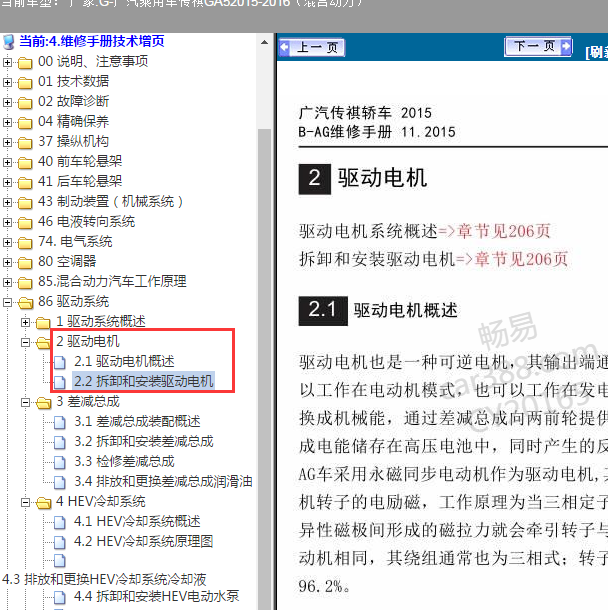The image size is (608, 610).
Task: Open '3.1 差减总成装配概述' document
Action: (x=137, y=421)
